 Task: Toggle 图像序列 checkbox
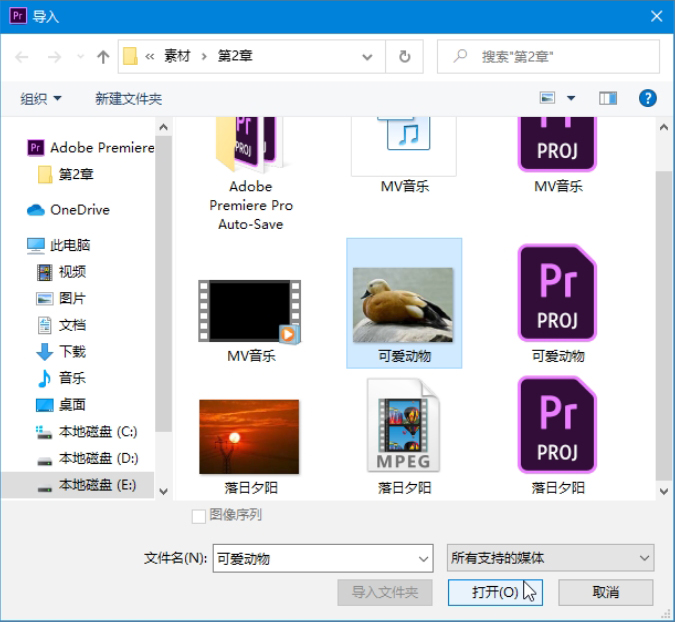click(198, 516)
